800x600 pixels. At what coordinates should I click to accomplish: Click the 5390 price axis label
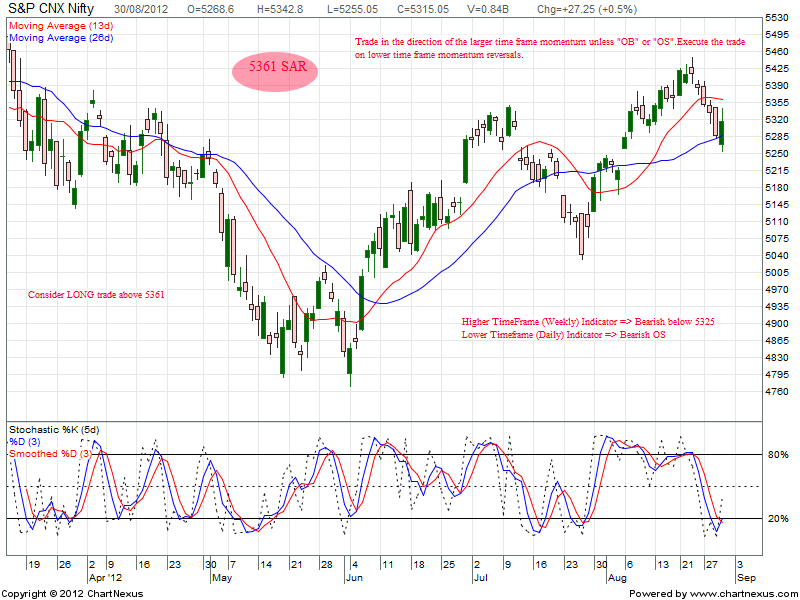(777, 85)
